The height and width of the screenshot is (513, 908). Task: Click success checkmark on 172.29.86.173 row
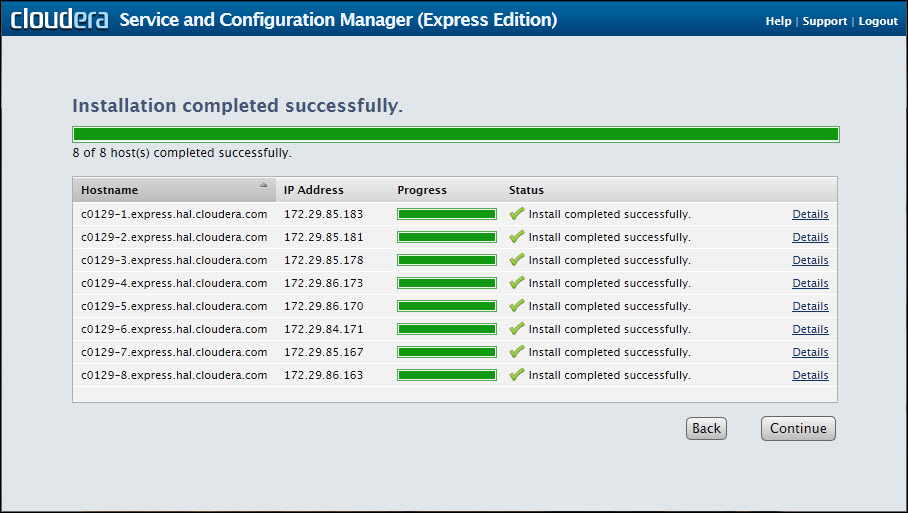pyautogui.click(x=517, y=283)
